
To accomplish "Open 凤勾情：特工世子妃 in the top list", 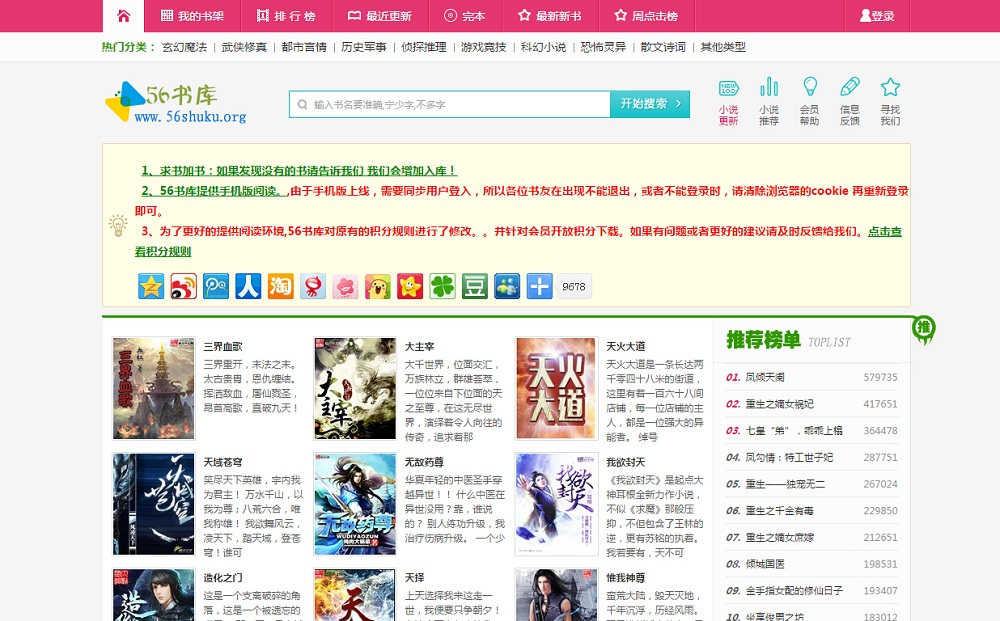I will [790, 458].
